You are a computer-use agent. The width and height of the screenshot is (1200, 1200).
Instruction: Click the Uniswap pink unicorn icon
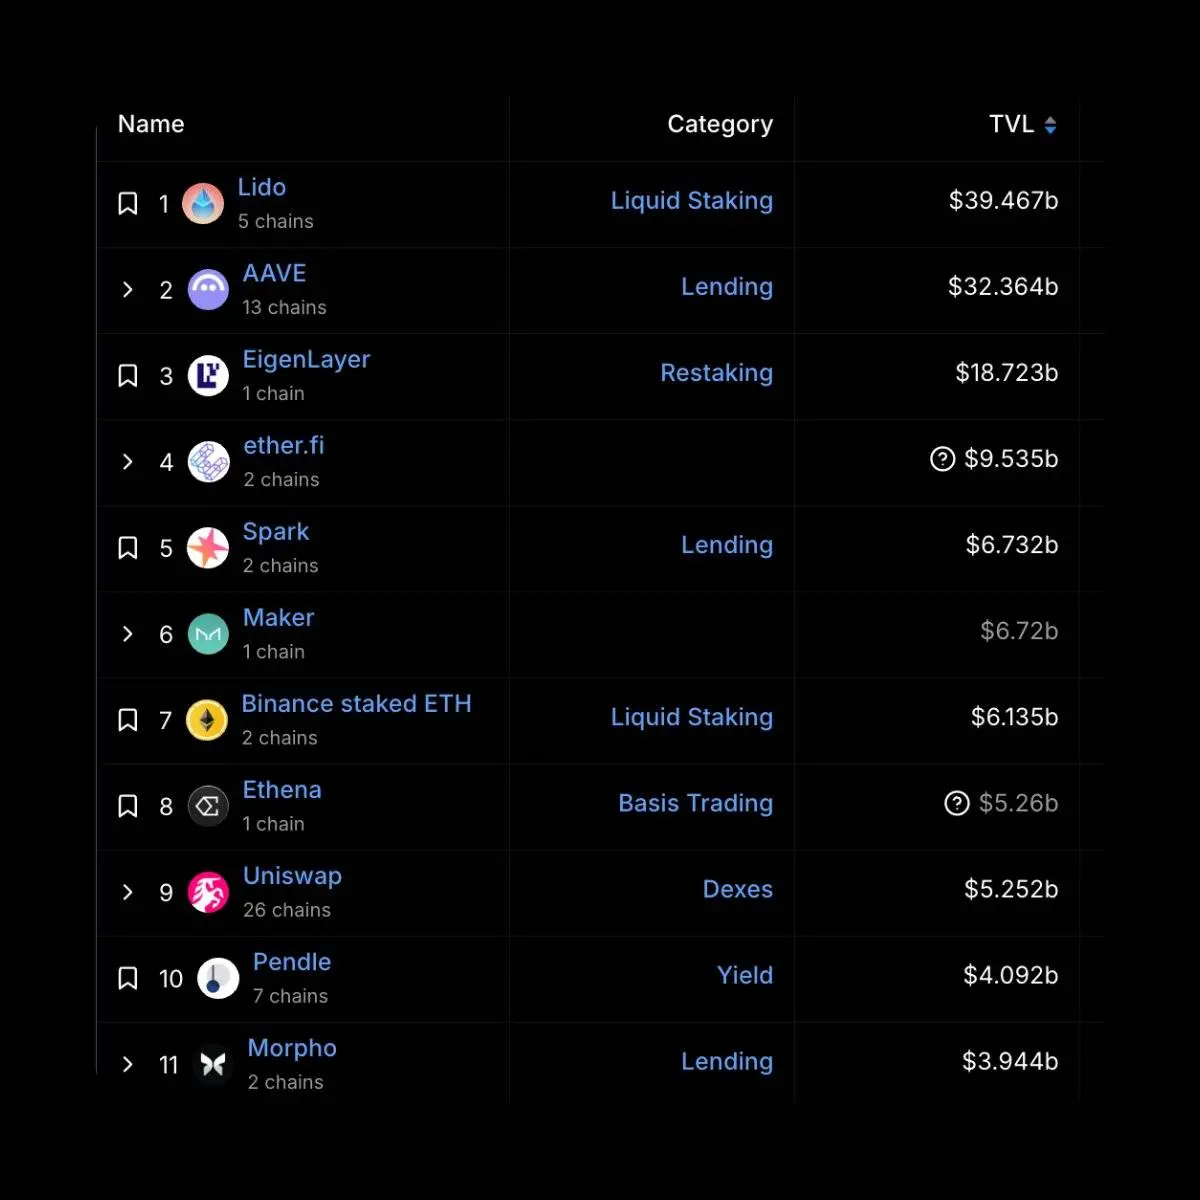pyautogui.click(x=208, y=892)
